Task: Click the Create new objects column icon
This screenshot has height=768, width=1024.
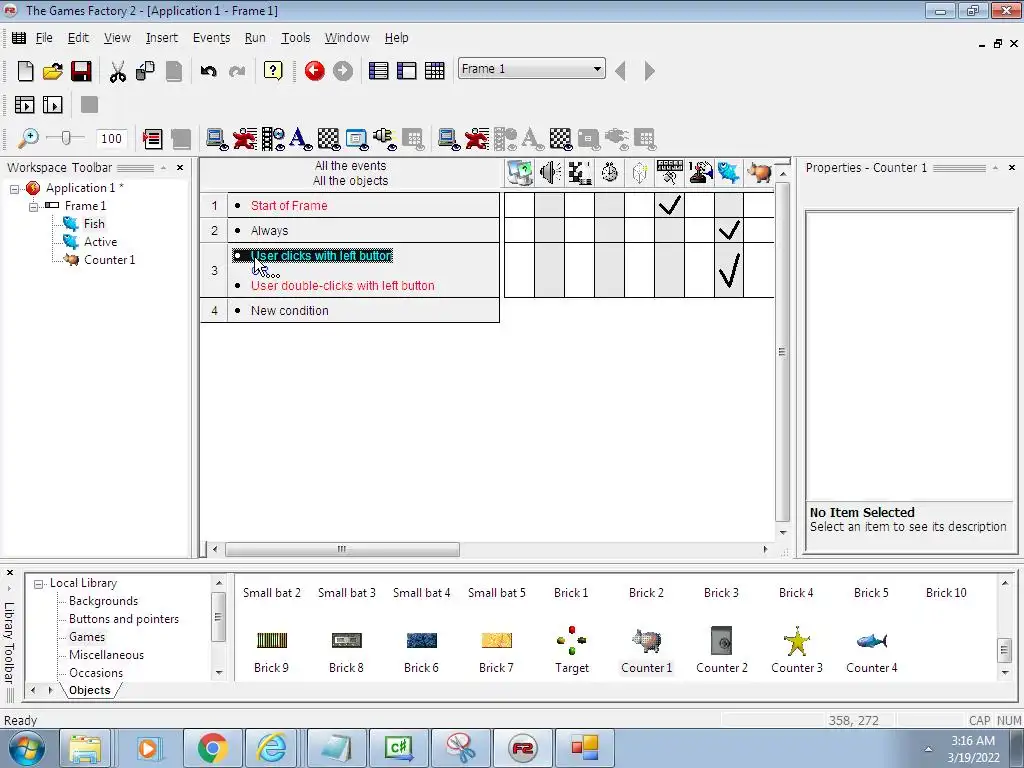Action: pyautogui.click(x=639, y=173)
